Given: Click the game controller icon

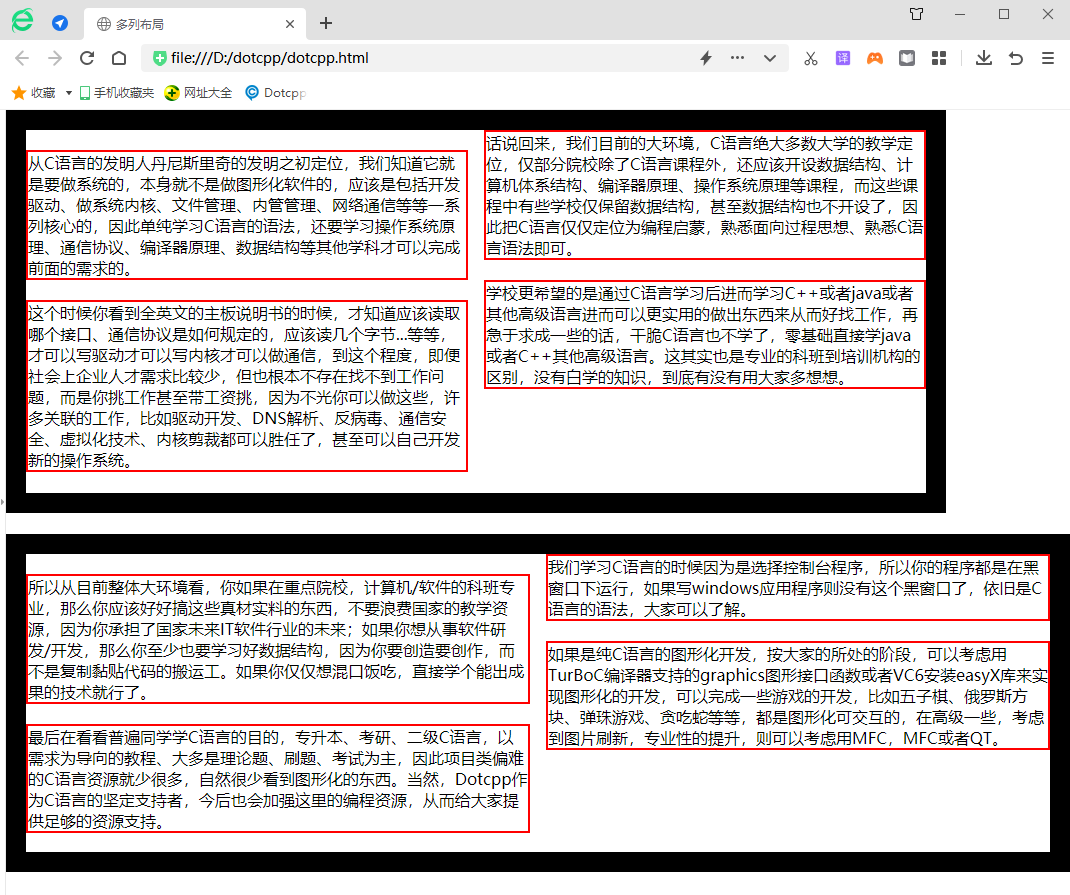Looking at the screenshot, I should pyautogui.click(x=874, y=58).
